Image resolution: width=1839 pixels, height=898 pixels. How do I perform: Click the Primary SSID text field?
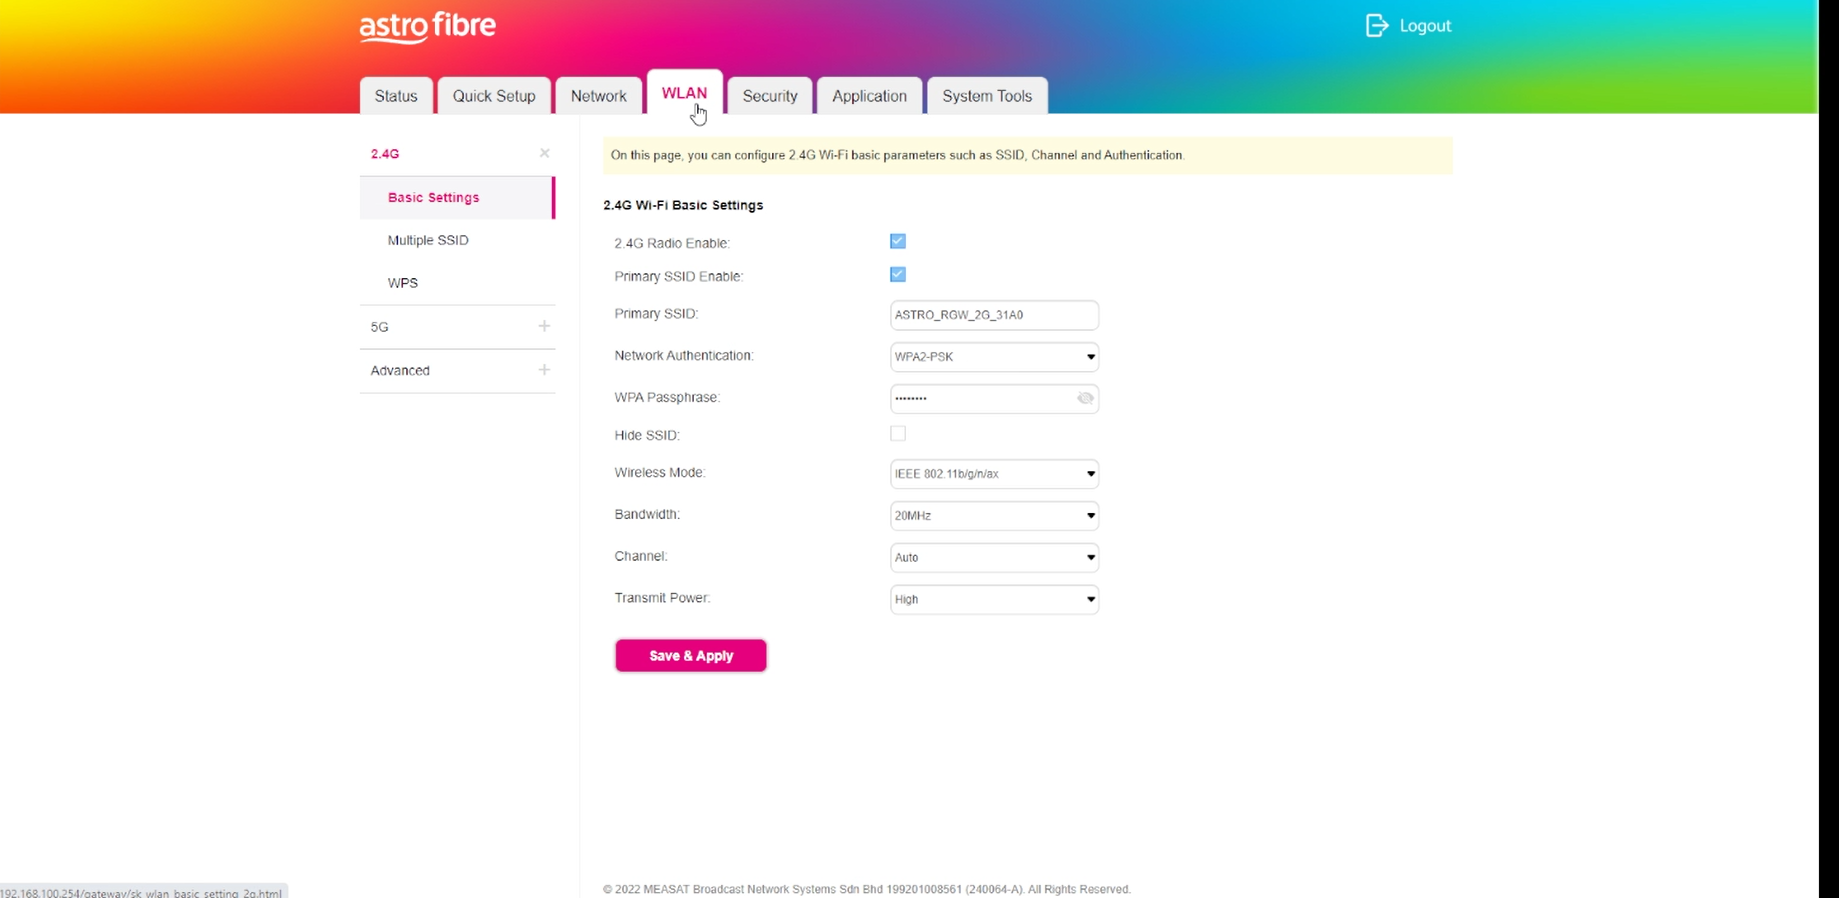[x=993, y=315]
